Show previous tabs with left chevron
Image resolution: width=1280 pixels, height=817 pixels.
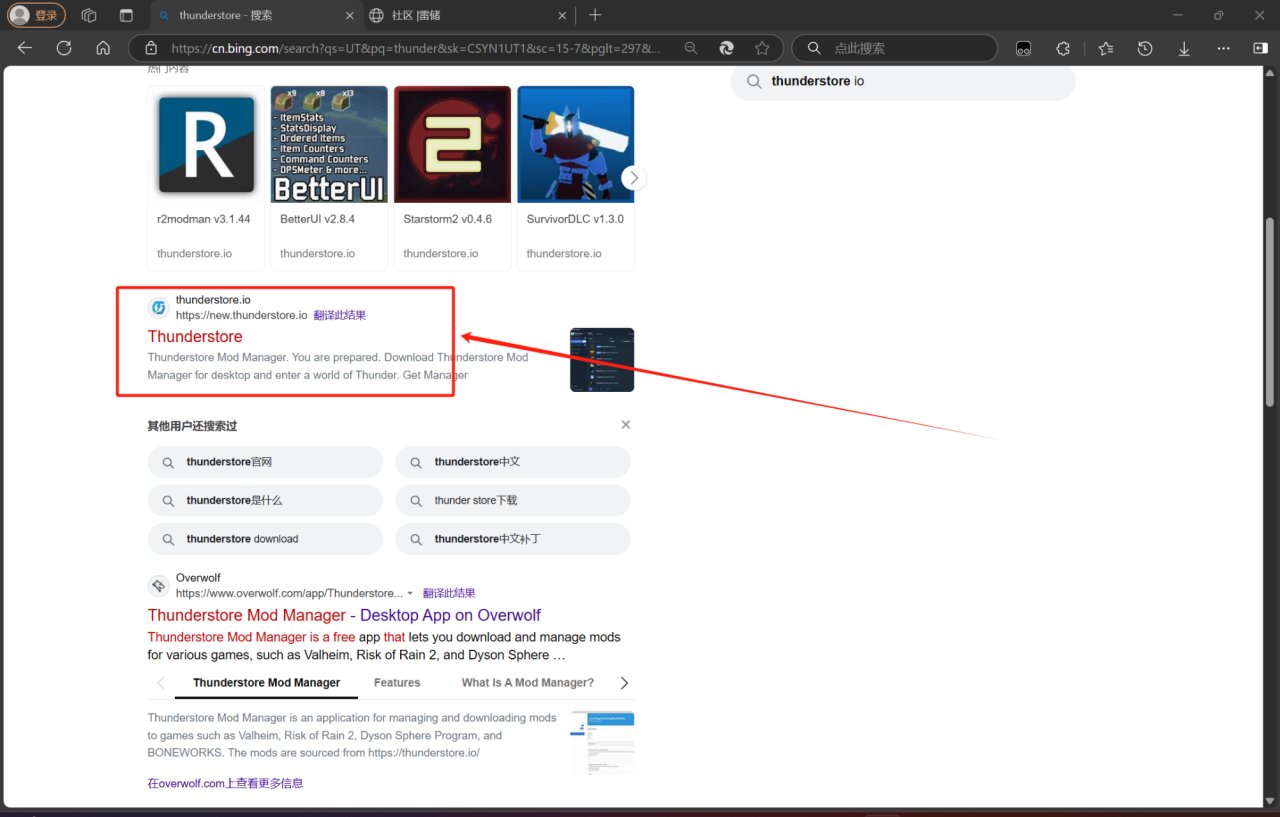click(160, 683)
